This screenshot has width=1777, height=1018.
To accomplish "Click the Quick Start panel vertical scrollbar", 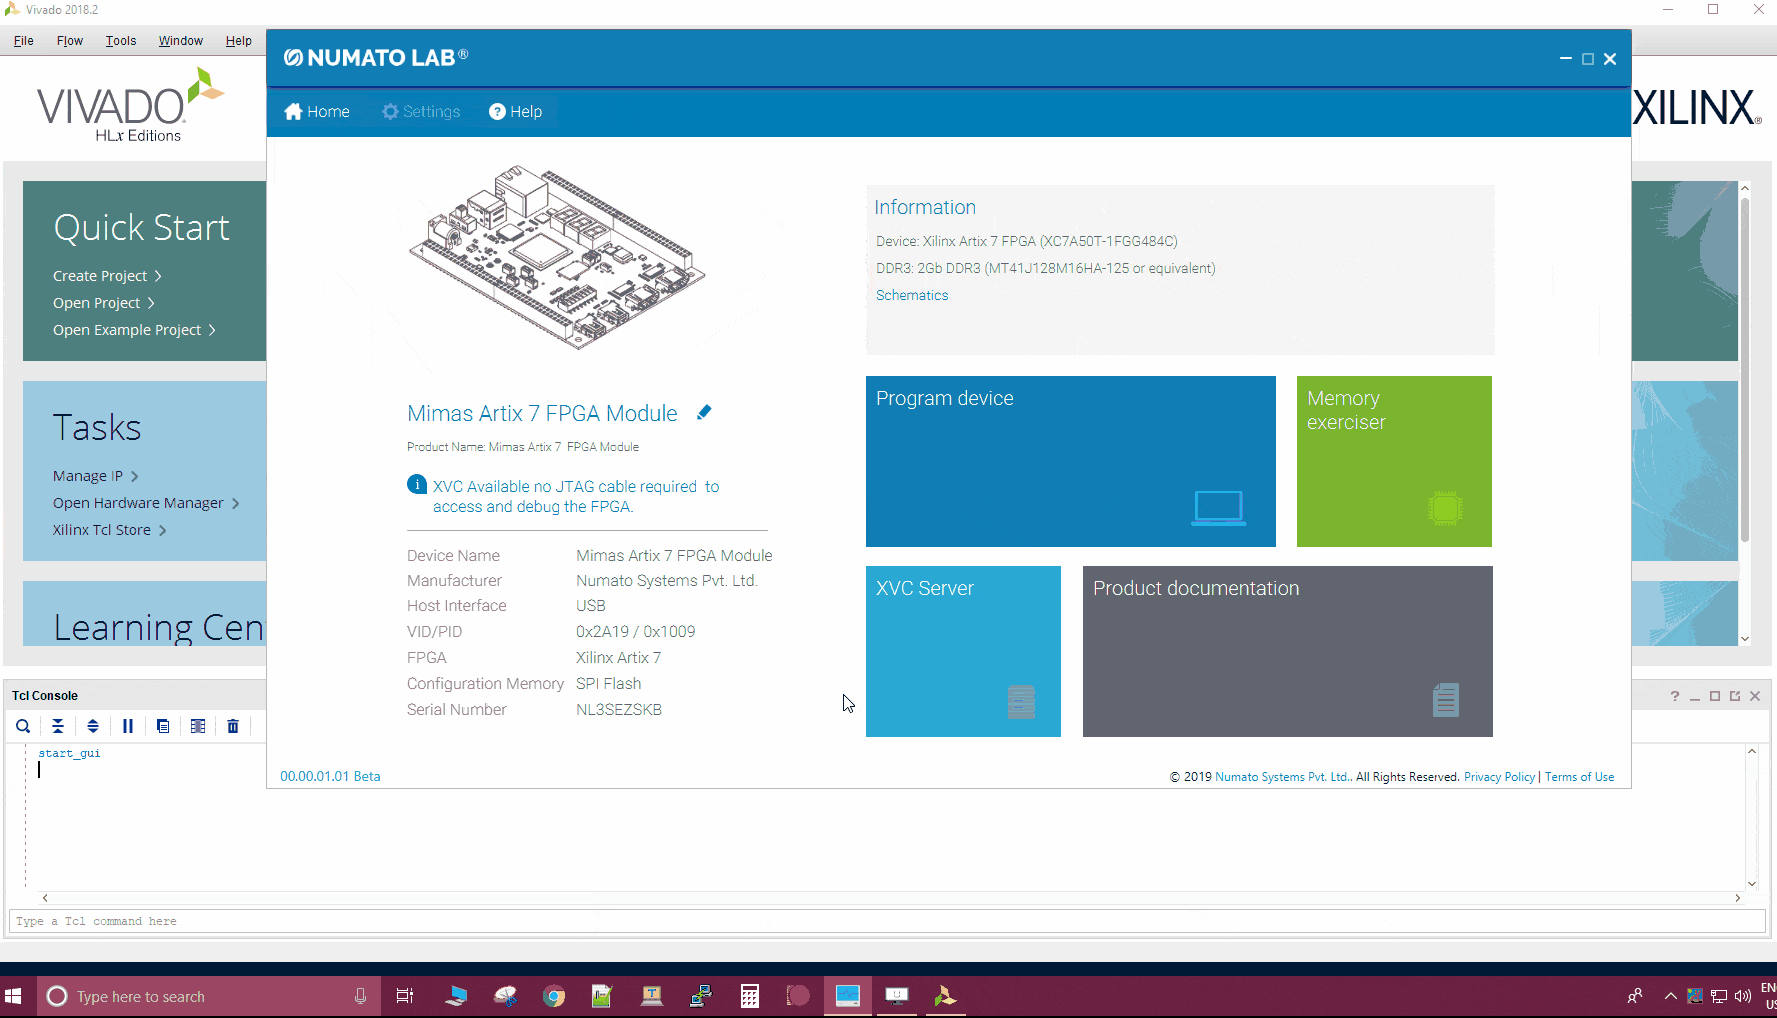I will coord(1744,370).
